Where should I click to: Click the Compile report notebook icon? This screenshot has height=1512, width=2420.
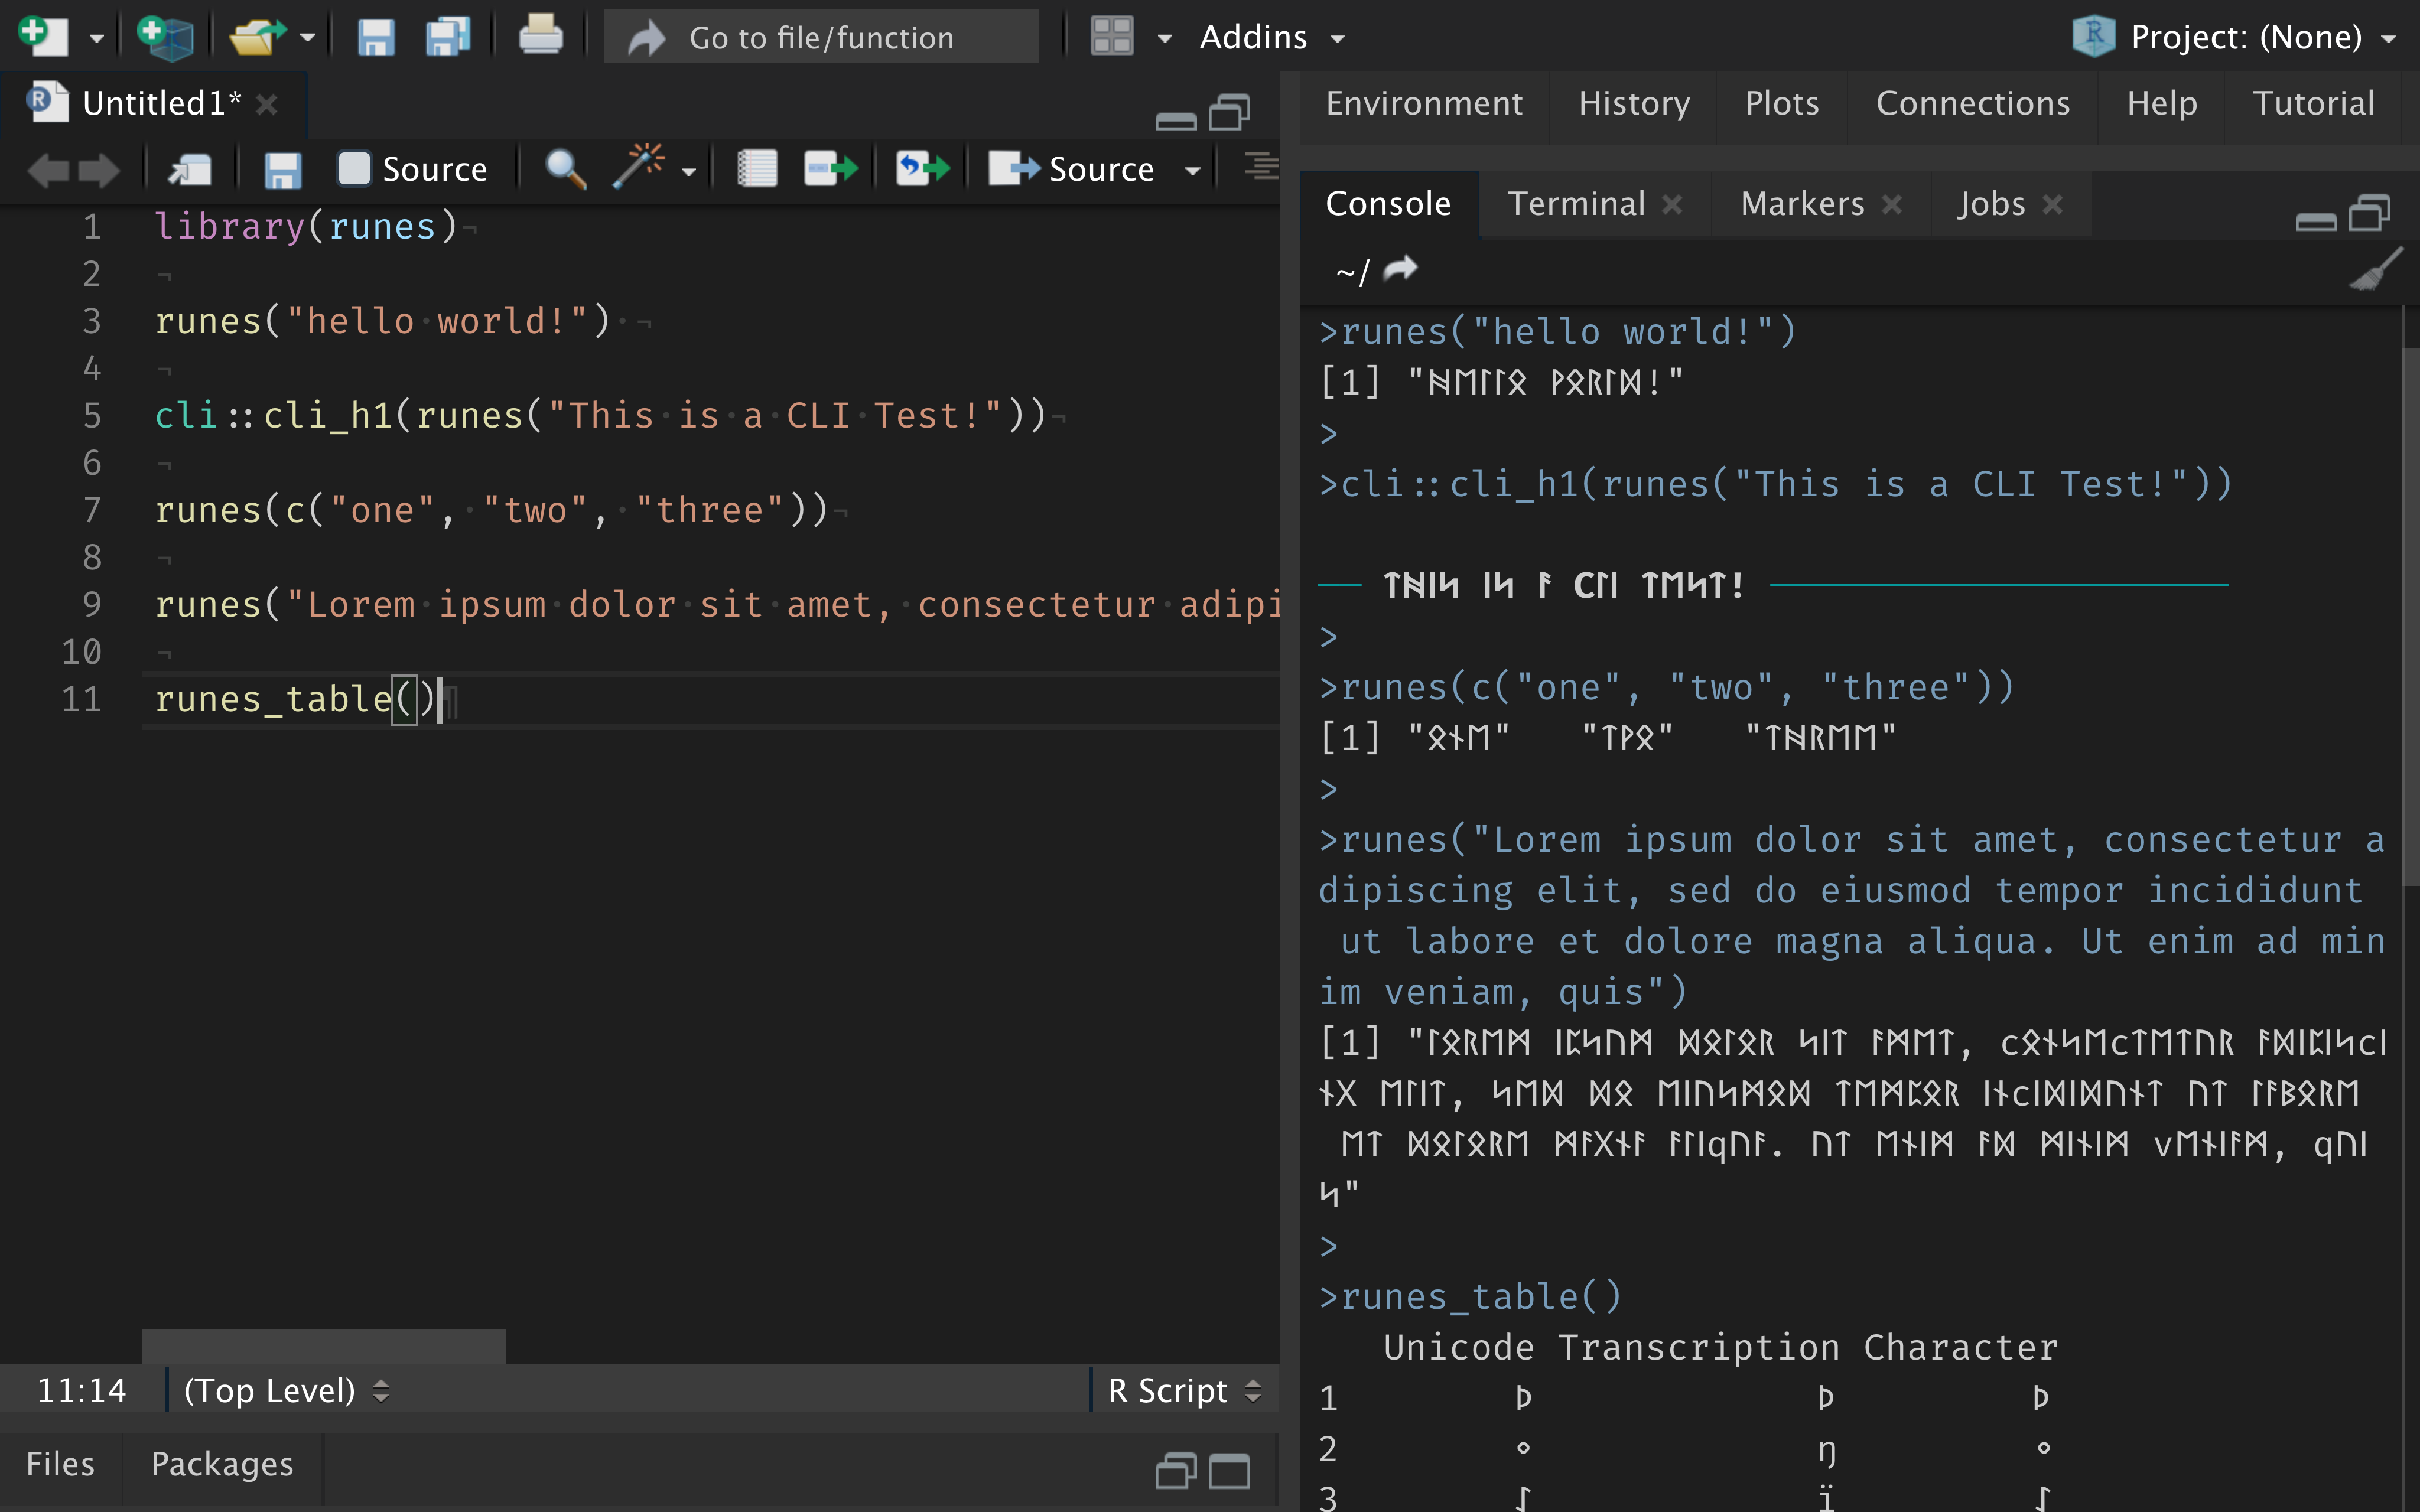point(757,169)
